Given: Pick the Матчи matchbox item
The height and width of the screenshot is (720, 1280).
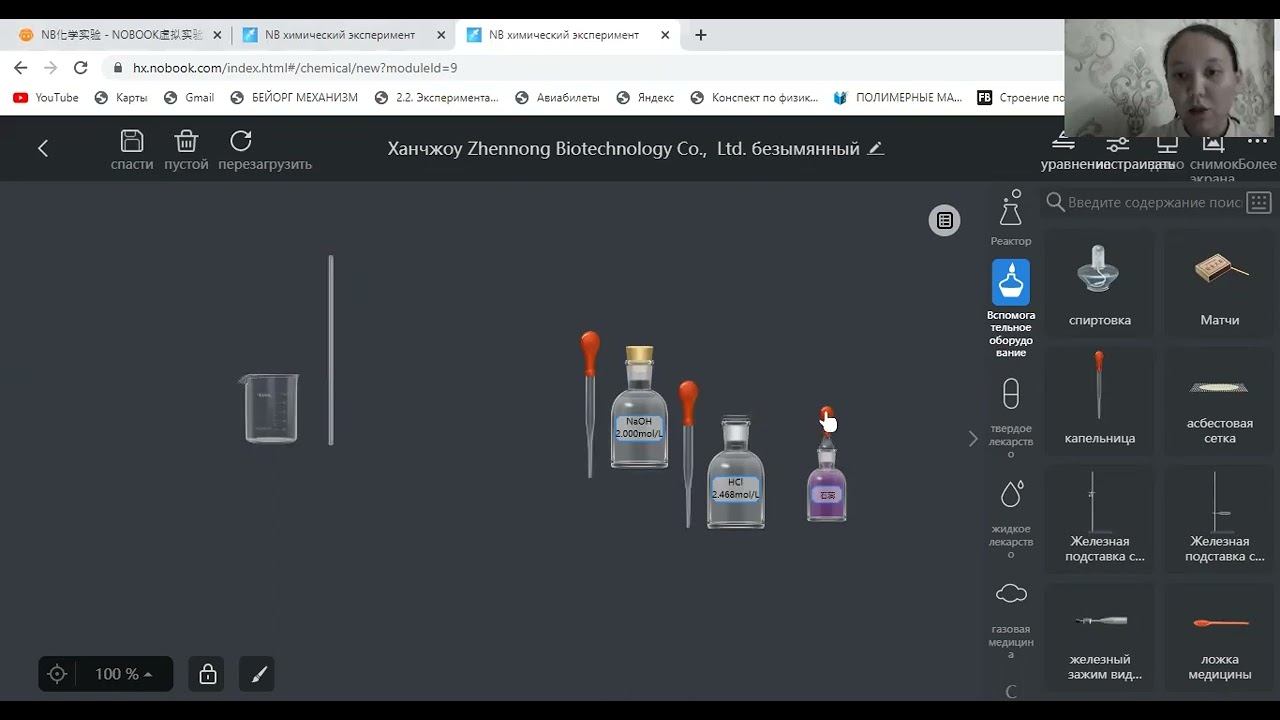Looking at the screenshot, I should pos(1220,284).
